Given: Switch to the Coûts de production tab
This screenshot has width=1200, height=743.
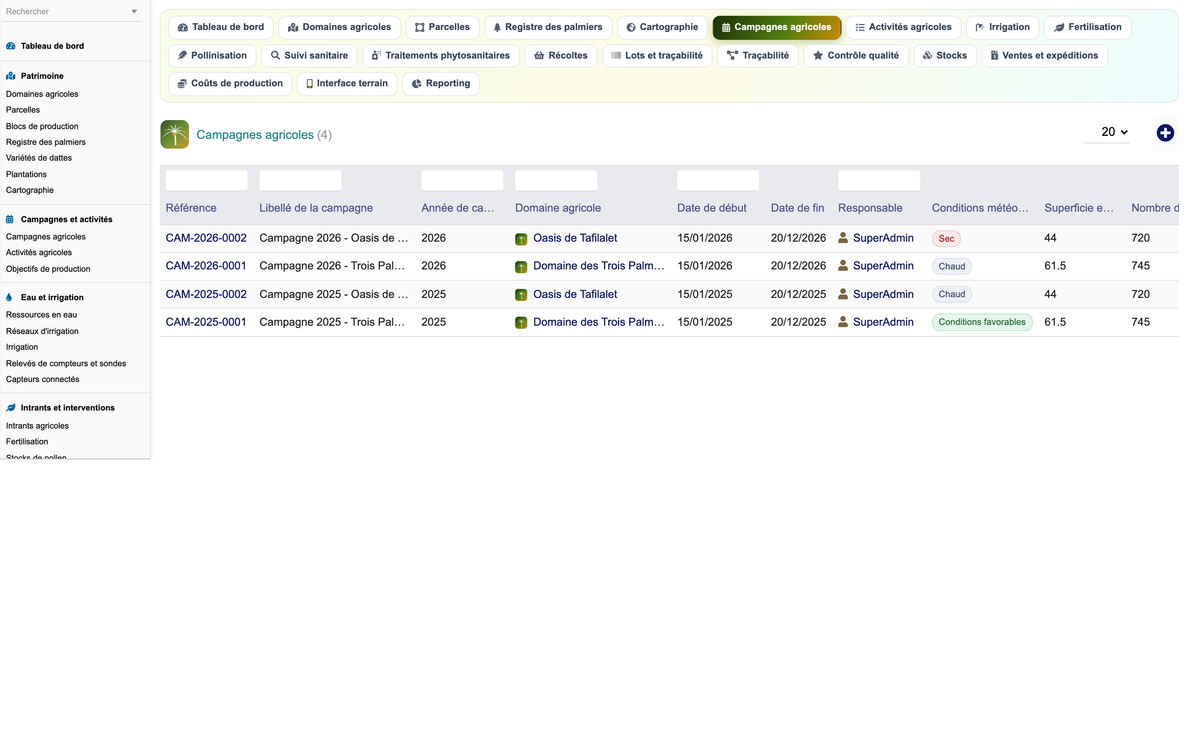Looking at the screenshot, I should 230,83.
